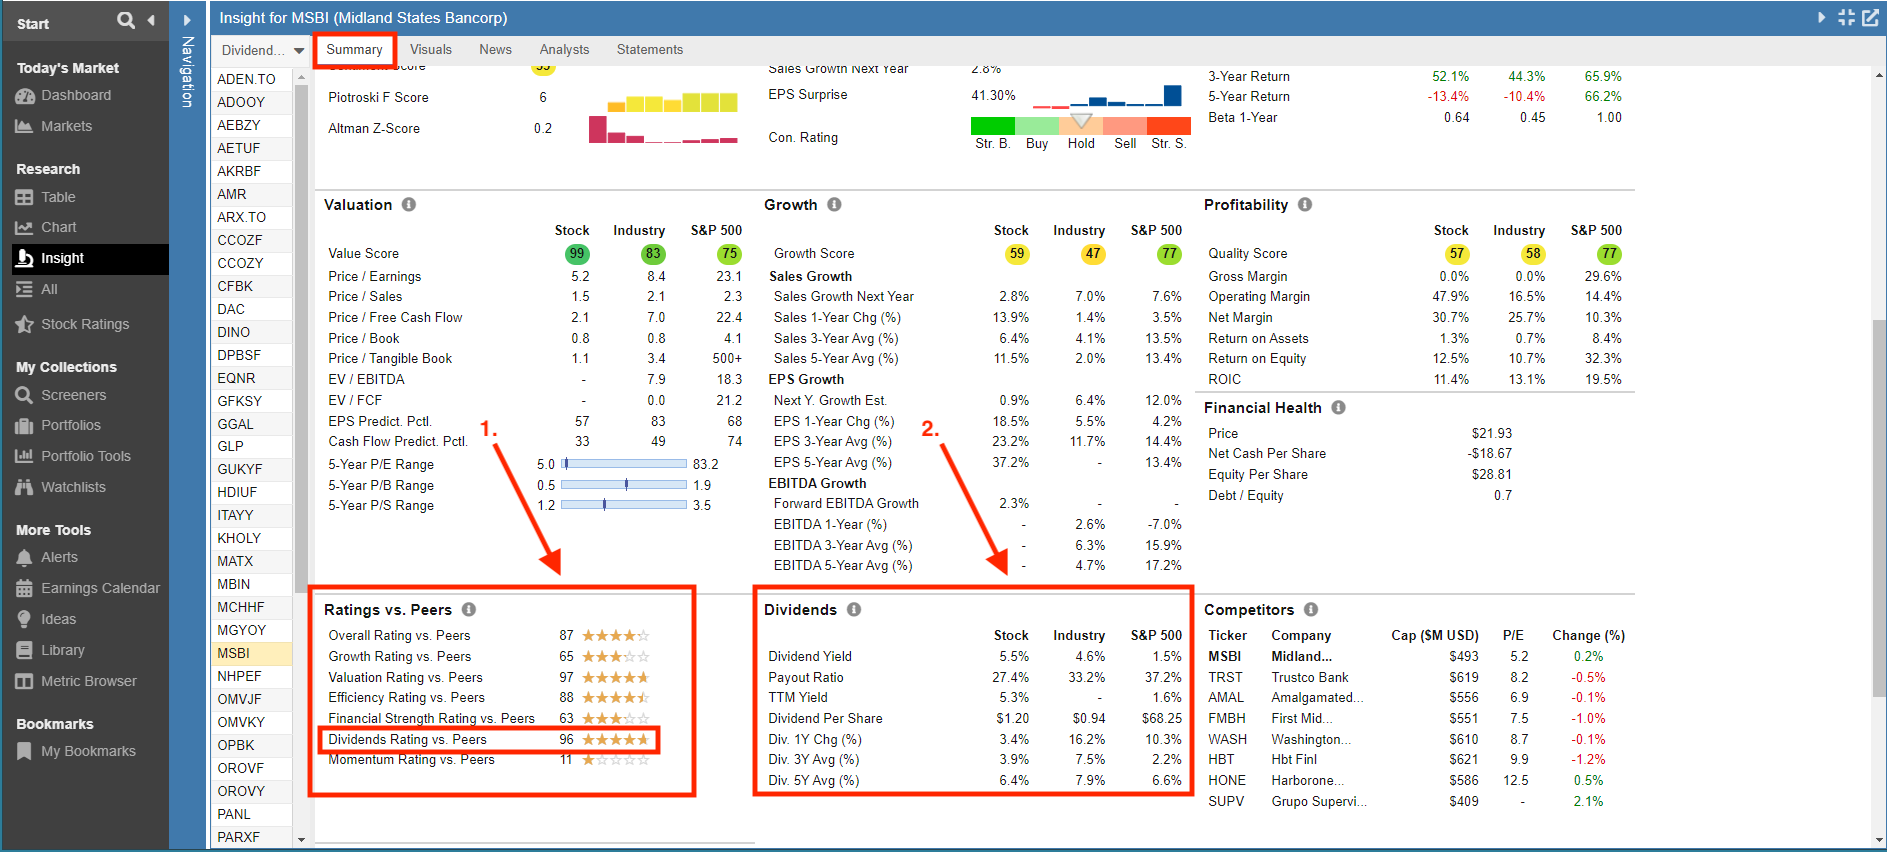Open the Research Chart view
Viewport: 1887px width, 852px height.
point(58,227)
